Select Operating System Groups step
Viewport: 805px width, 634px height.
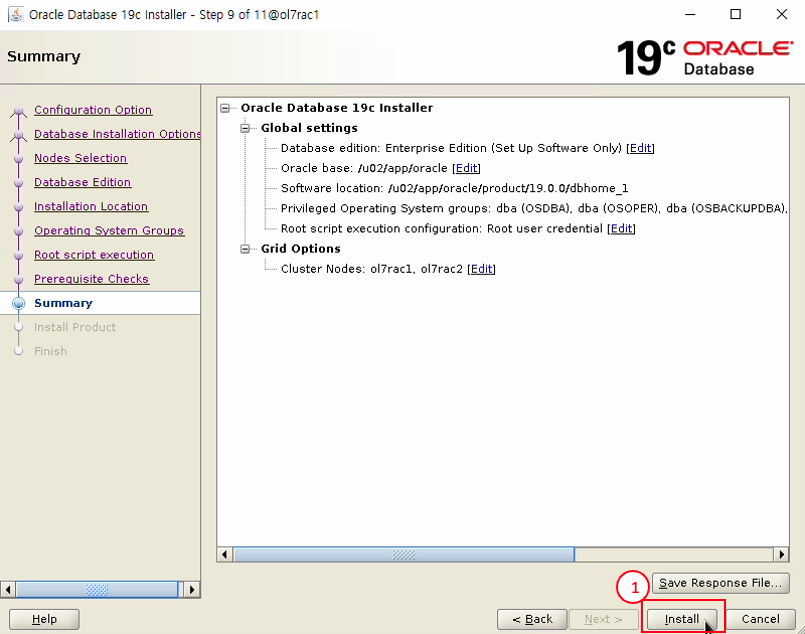109,231
